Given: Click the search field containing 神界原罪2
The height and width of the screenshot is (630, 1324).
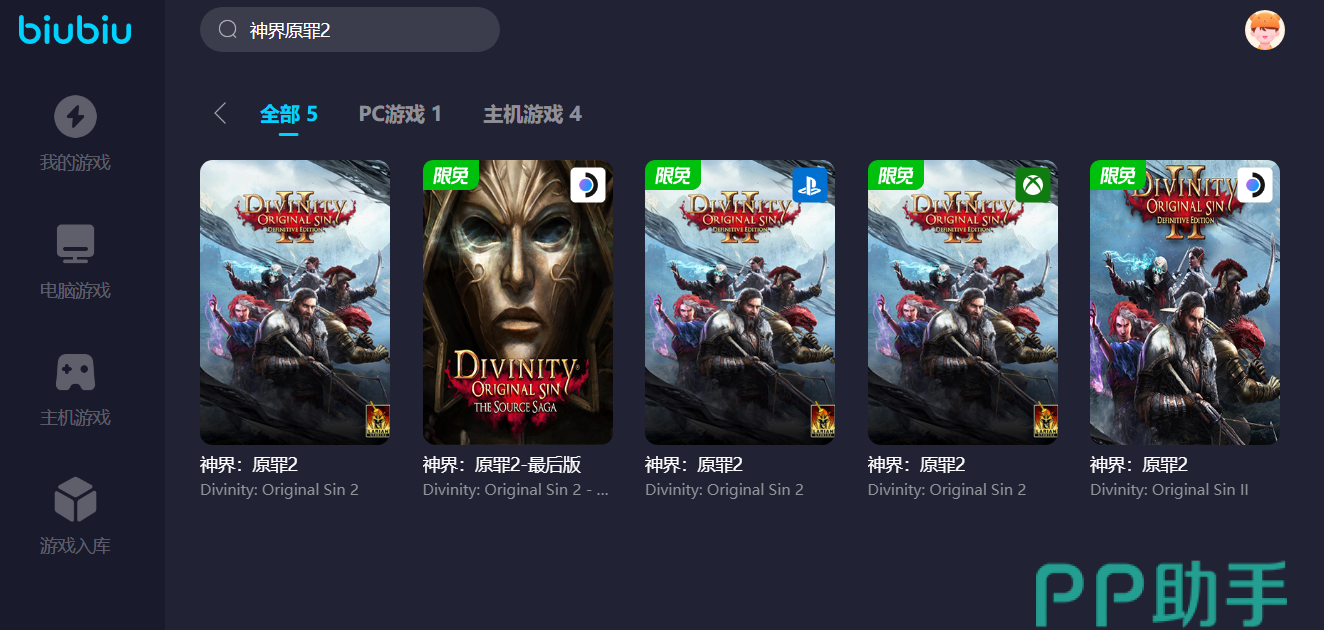Looking at the screenshot, I should pos(350,30).
